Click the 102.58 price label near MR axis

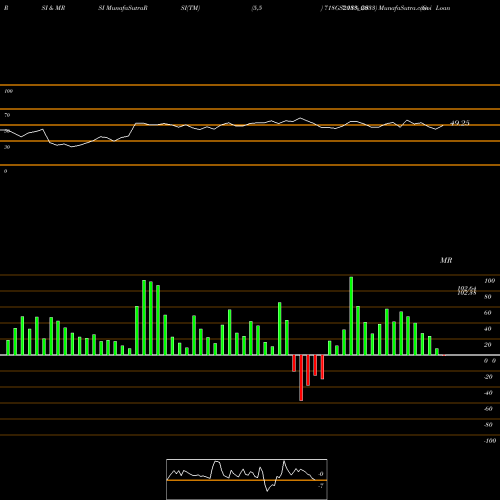coord(467,293)
